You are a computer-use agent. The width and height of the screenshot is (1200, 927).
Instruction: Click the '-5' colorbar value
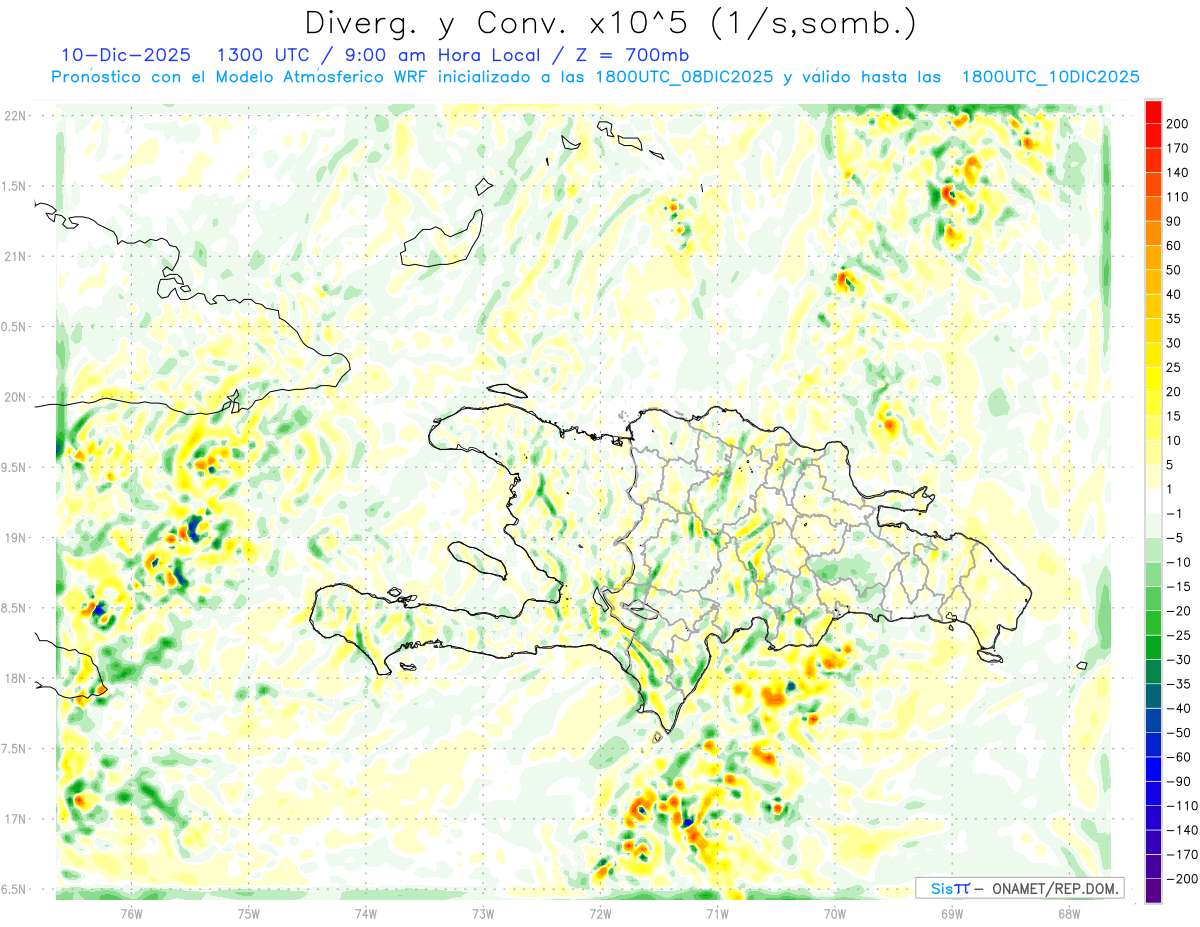pos(1175,538)
